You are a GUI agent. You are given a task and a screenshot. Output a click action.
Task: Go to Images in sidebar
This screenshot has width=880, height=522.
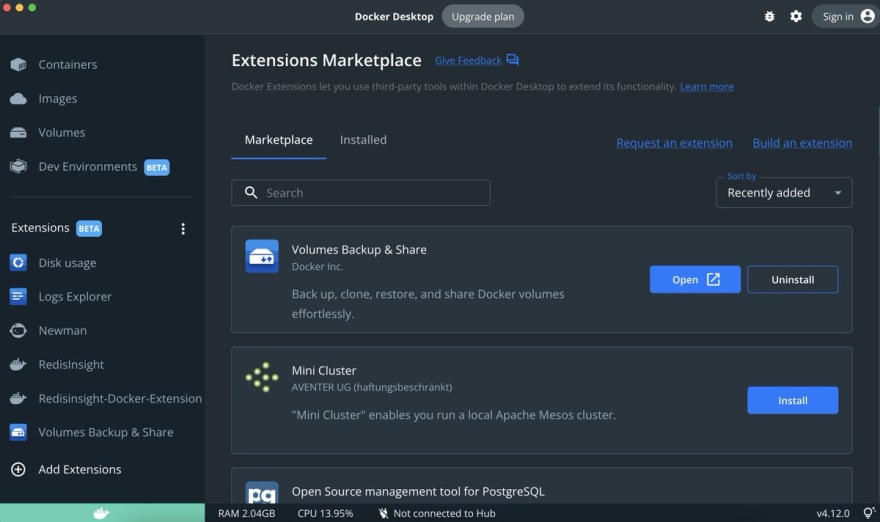tap(58, 99)
